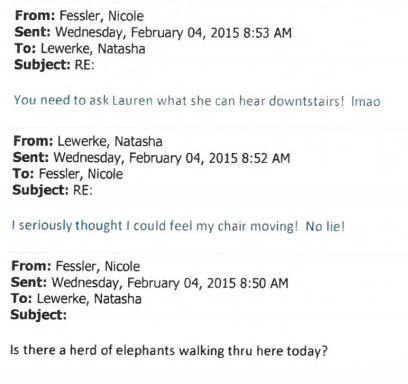Click the empty Subject label in bottom email
The height and width of the screenshot is (384, 408).
(39, 314)
